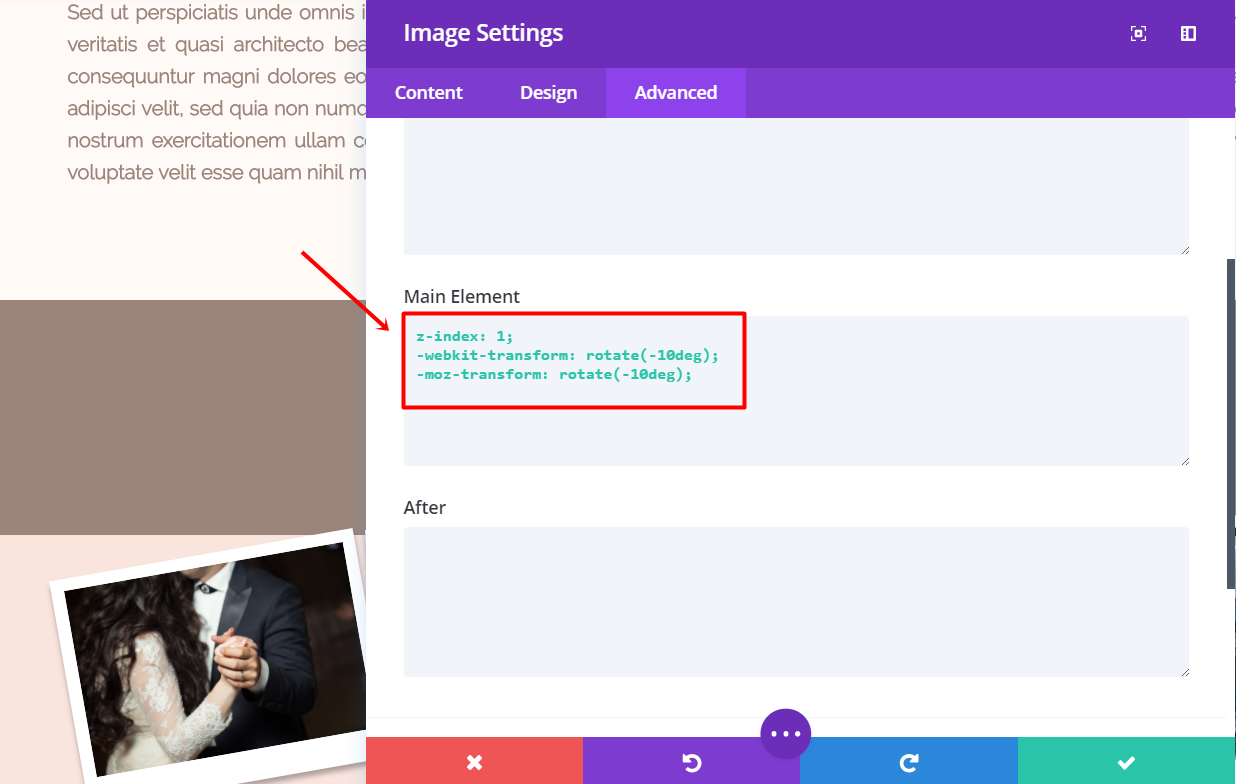
Task: Click the settings panel vertical scrollbar
Action: pyautogui.click(x=1230, y=420)
